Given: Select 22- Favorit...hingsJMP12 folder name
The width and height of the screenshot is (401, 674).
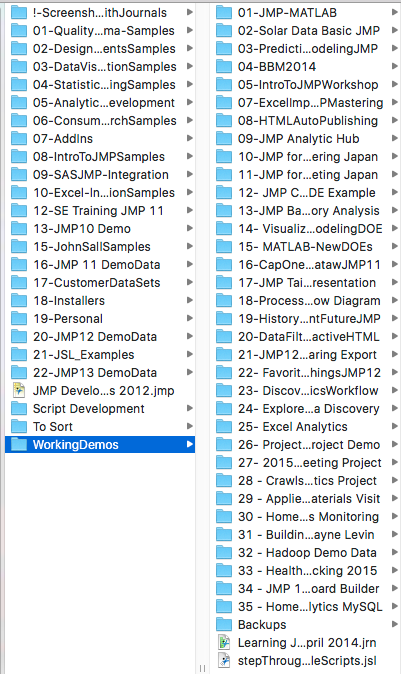Looking at the screenshot, I should click(x=309, y=372).
